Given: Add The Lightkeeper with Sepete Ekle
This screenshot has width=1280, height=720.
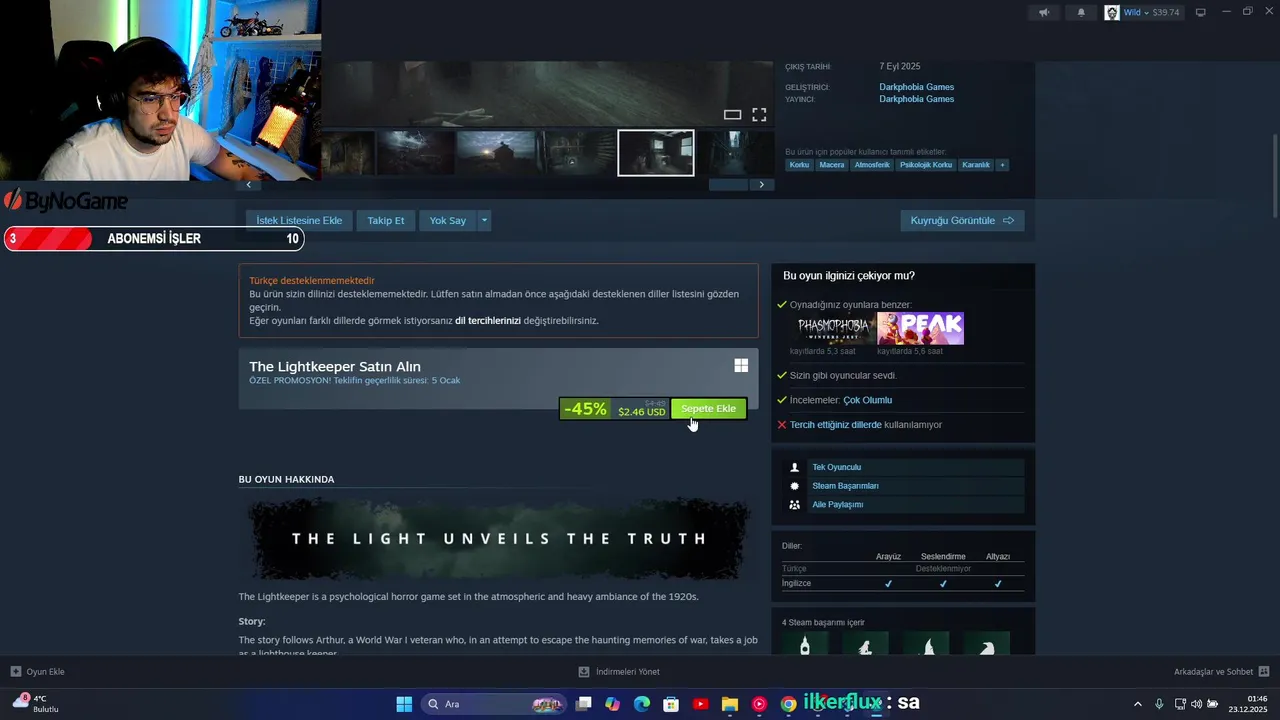Looking at the screenshot, I should (708, 409).
